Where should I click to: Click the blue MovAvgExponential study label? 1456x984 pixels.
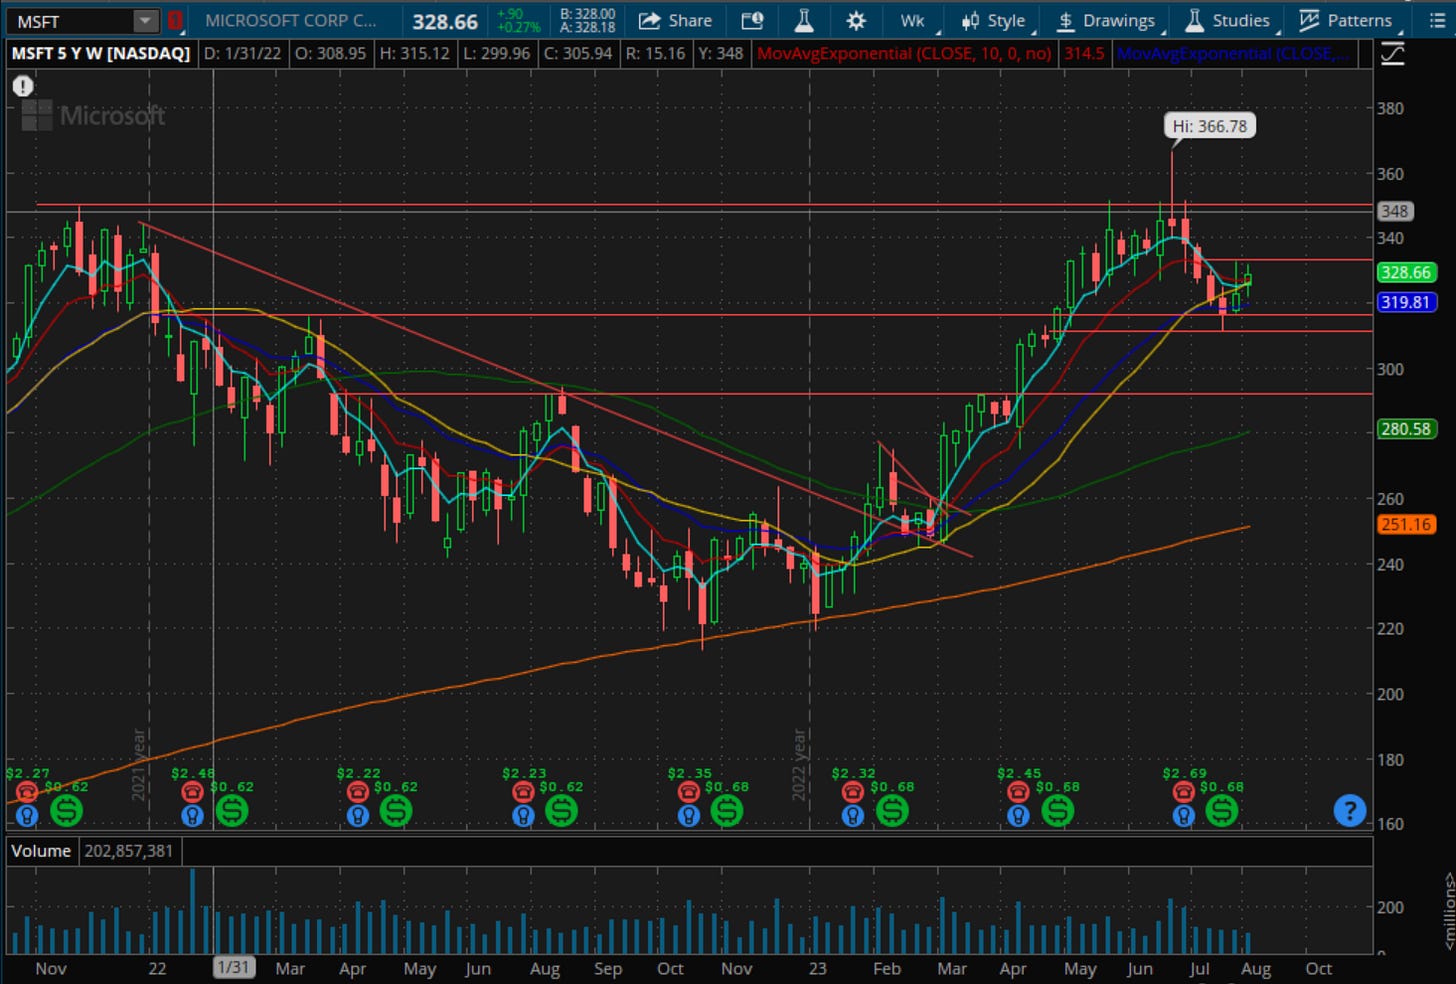coord(1232,53)
